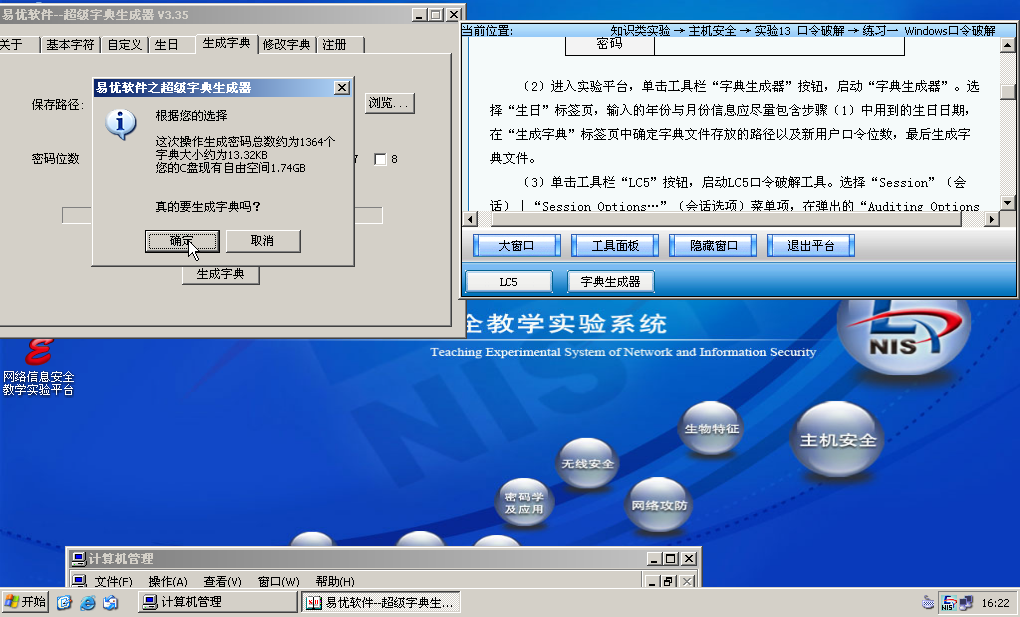1020x617 pixels.
Task: Open the 网络信息安全教学实验平台 desktop icon
Action: [x=38, y=368]
